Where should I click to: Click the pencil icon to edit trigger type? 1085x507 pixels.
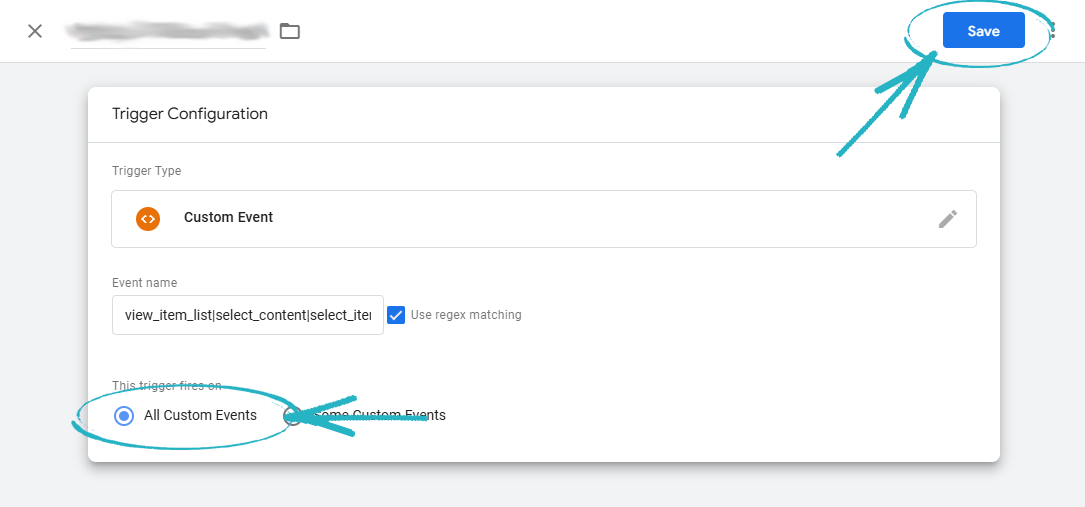click(x=947, y=219)
